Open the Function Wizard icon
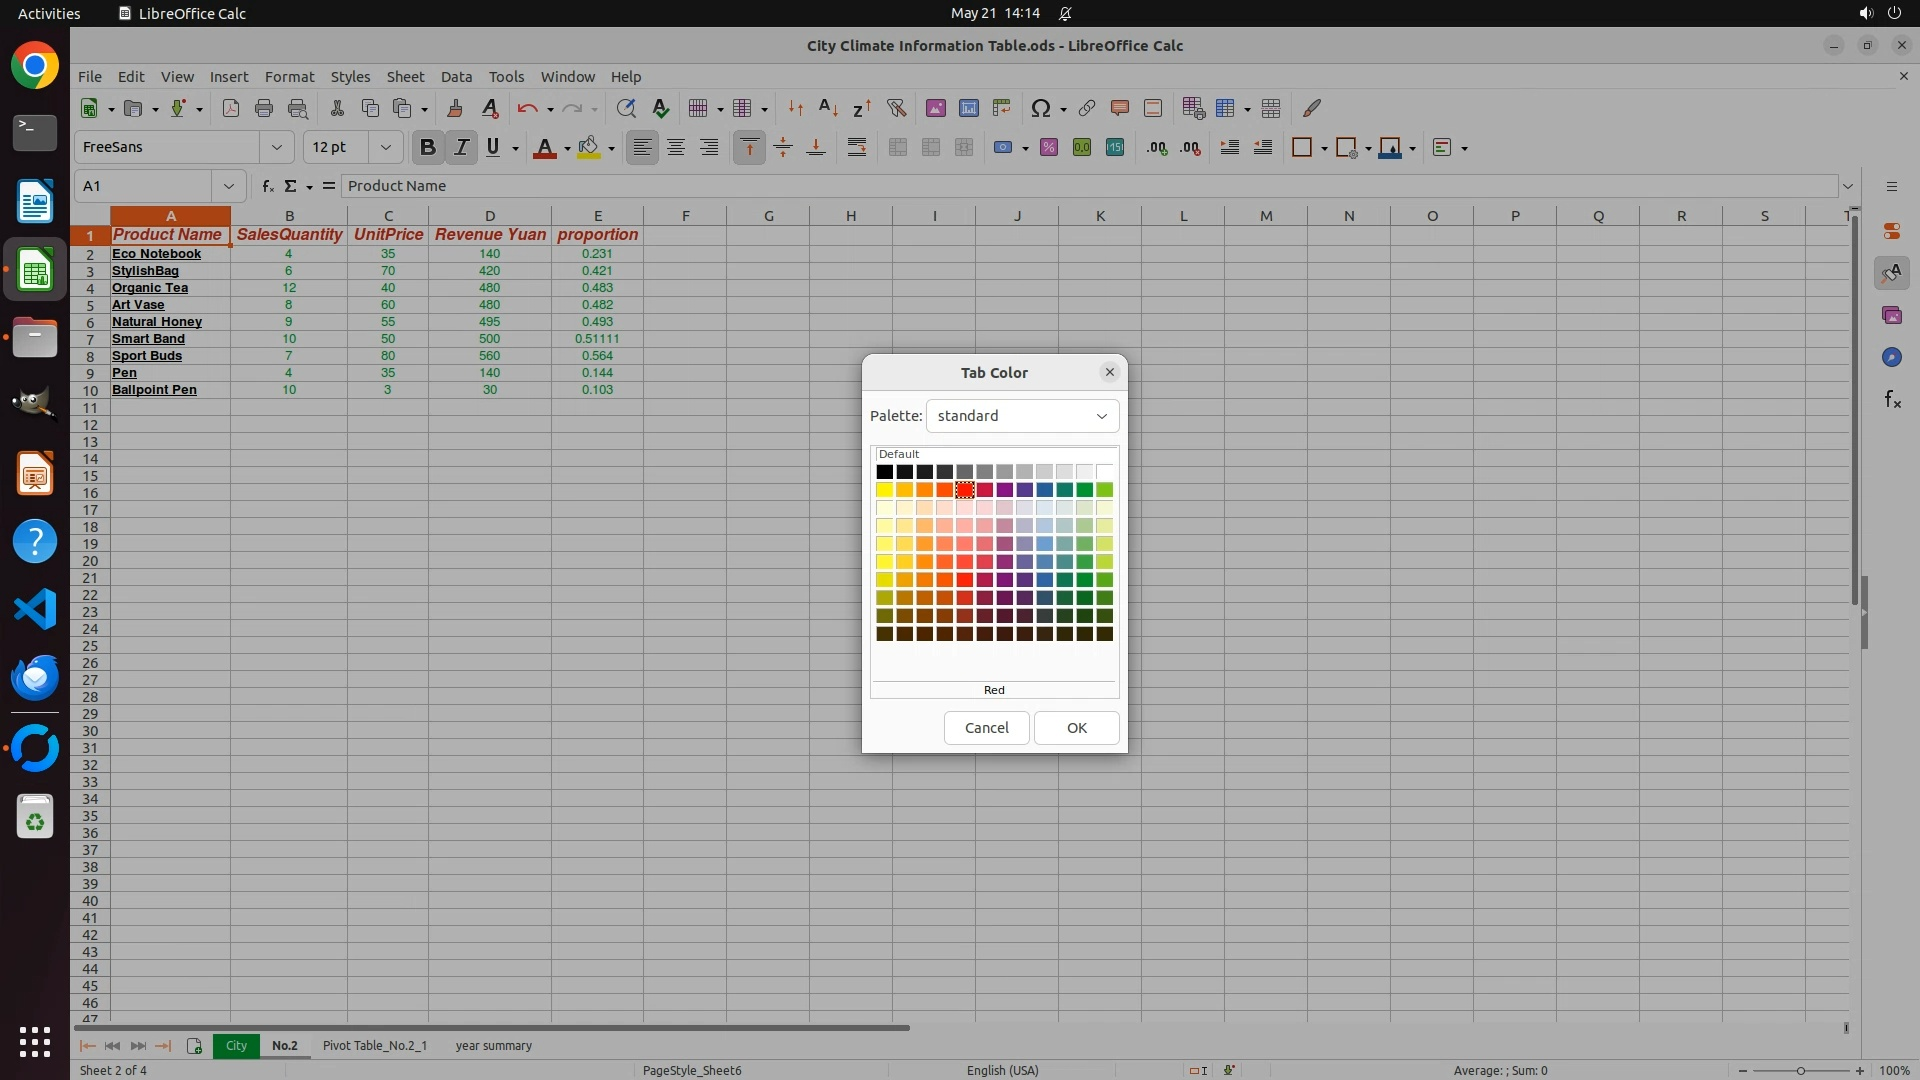 (267, 186)
